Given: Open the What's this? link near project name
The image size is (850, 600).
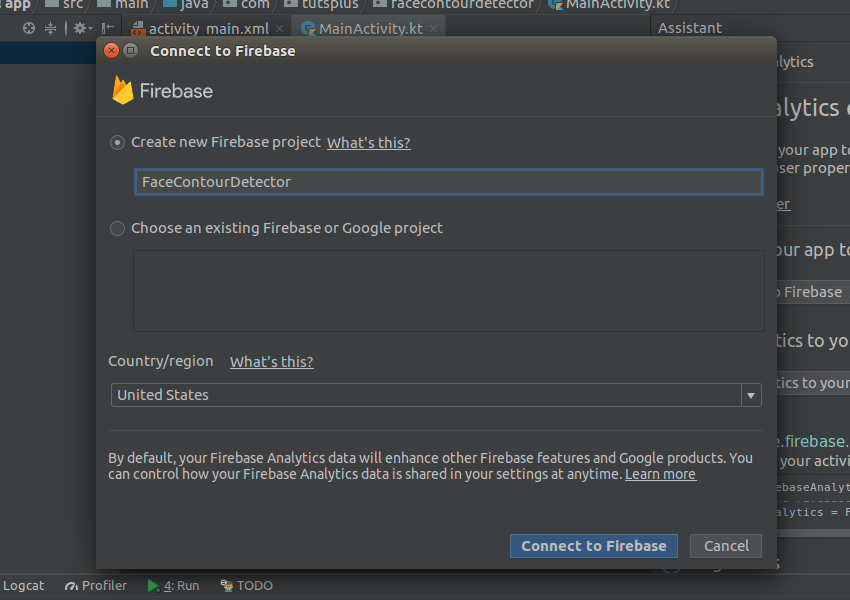Looking at the screenshot, I should tap(368, 142).
